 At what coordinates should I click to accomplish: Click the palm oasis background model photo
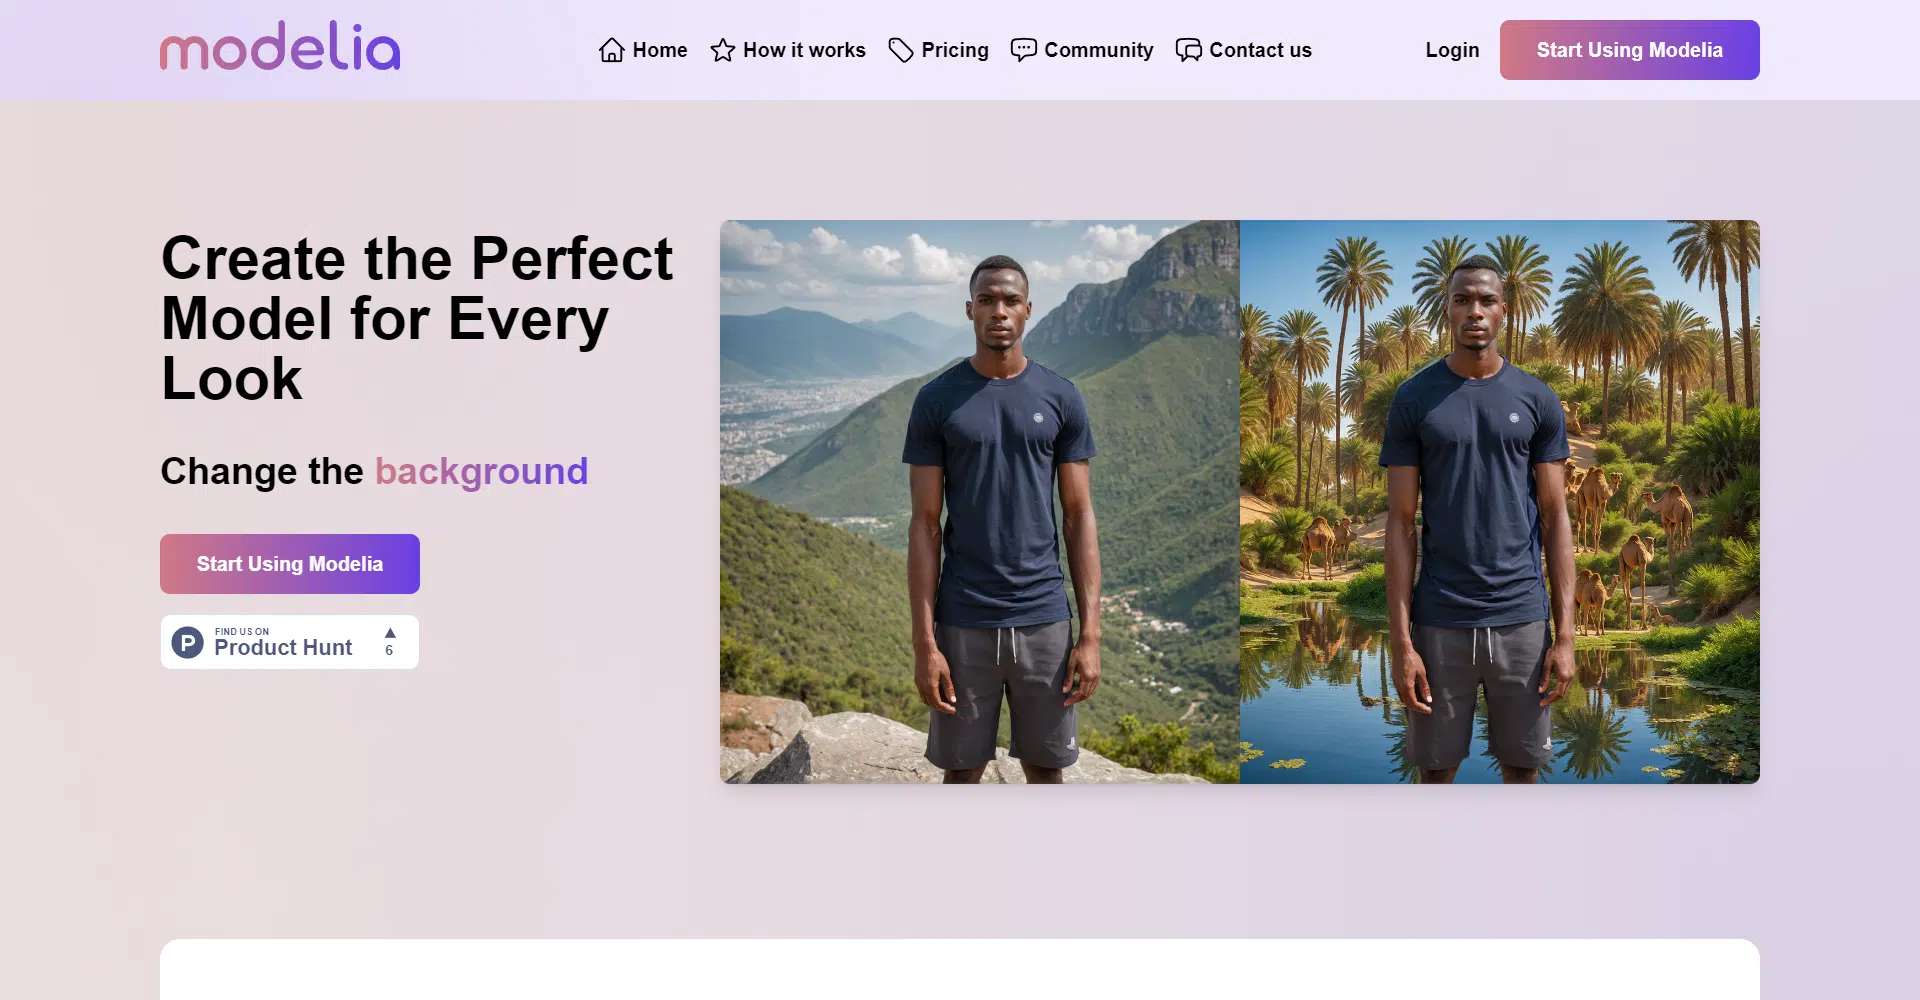point(1500,502)
